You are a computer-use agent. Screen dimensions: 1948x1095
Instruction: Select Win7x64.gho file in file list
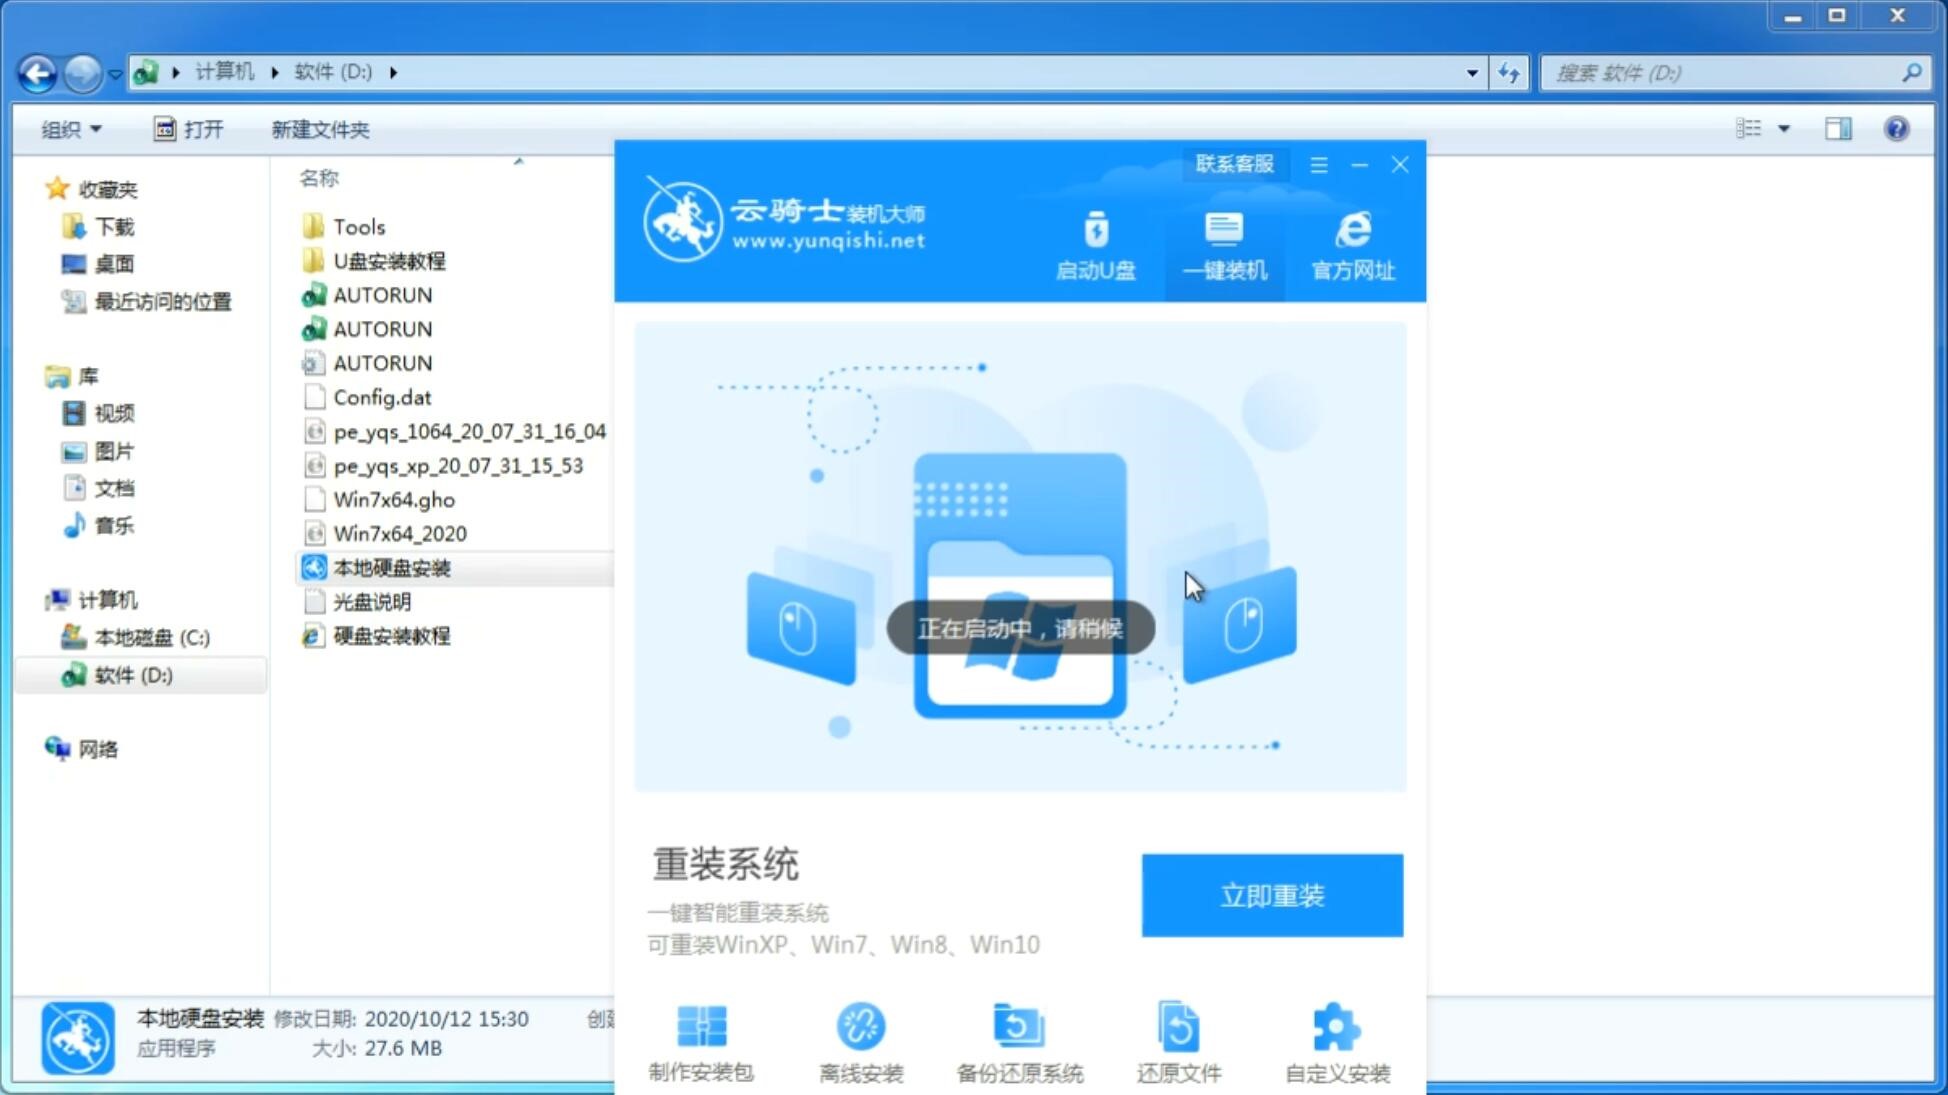point(393,499)
